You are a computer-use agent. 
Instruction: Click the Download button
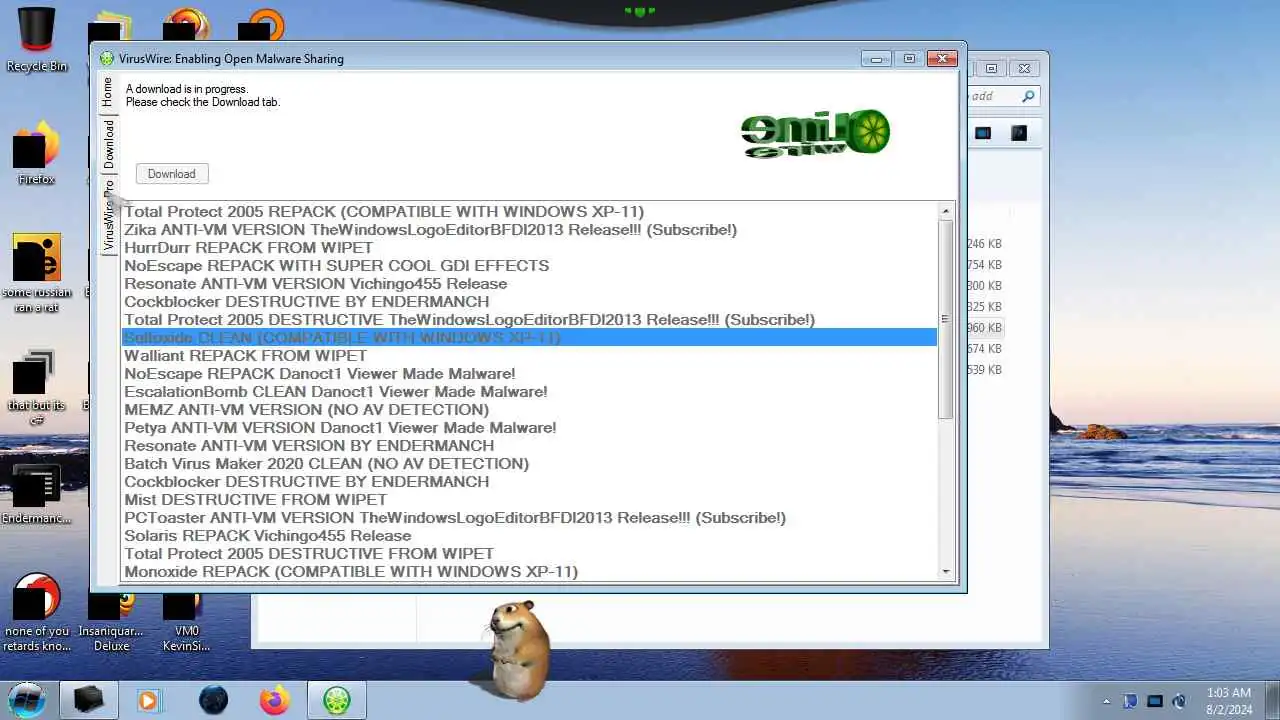172,174
